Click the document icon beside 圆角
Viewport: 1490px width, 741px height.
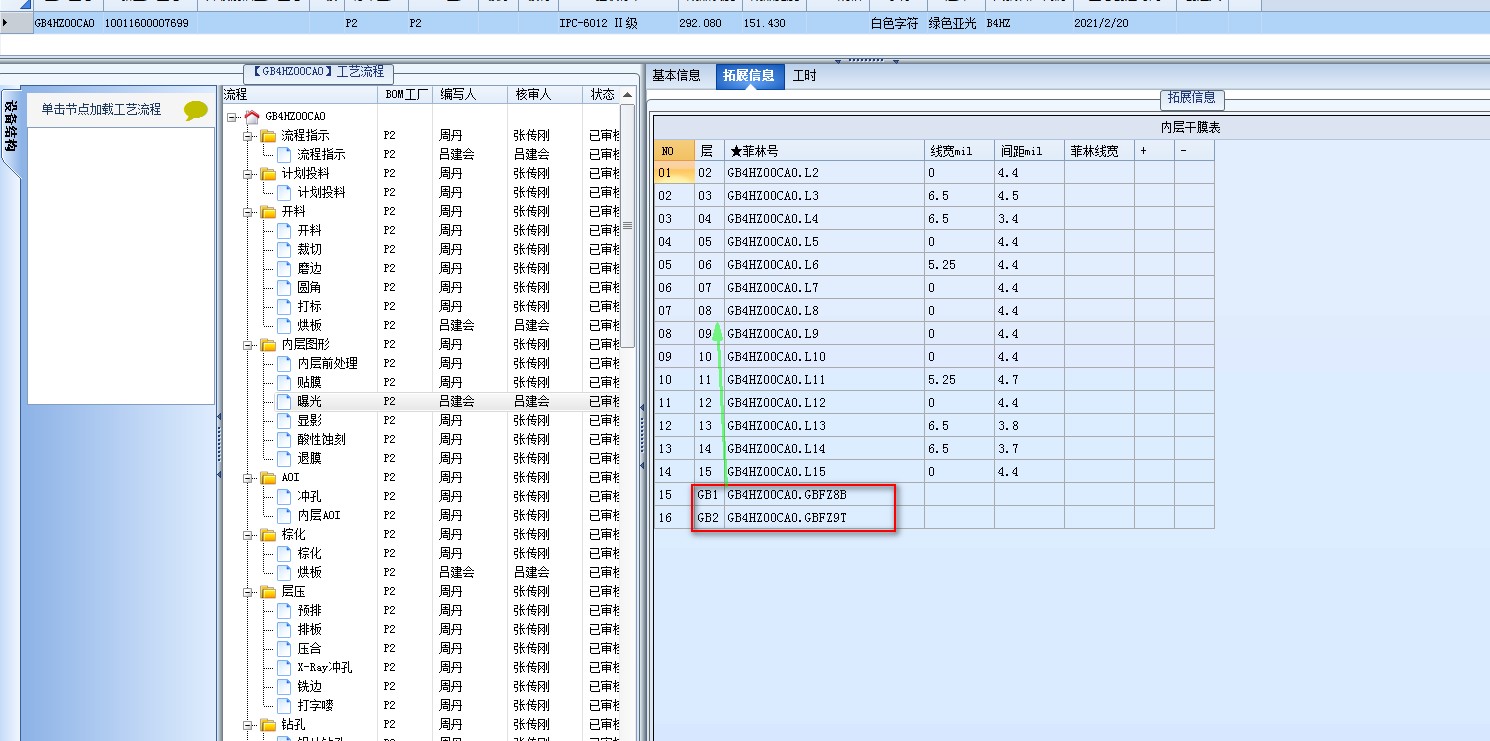point(284,288)
